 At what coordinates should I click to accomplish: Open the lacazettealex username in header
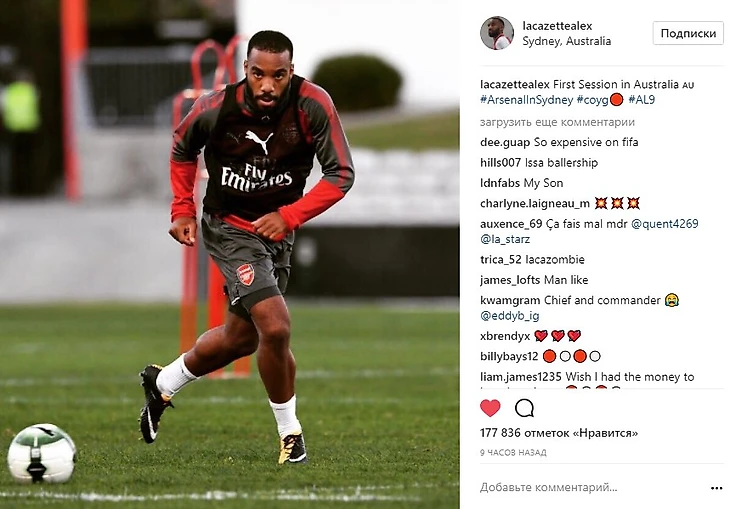tap(557, 26)
